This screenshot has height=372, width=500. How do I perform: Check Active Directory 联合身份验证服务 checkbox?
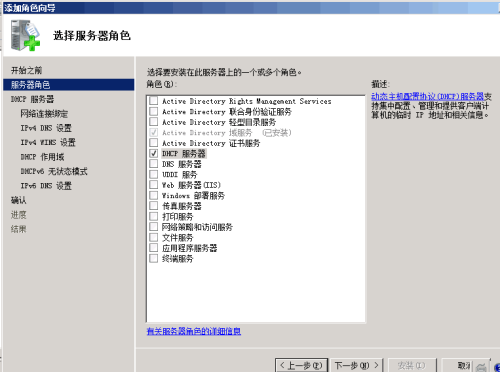point(153,111)
